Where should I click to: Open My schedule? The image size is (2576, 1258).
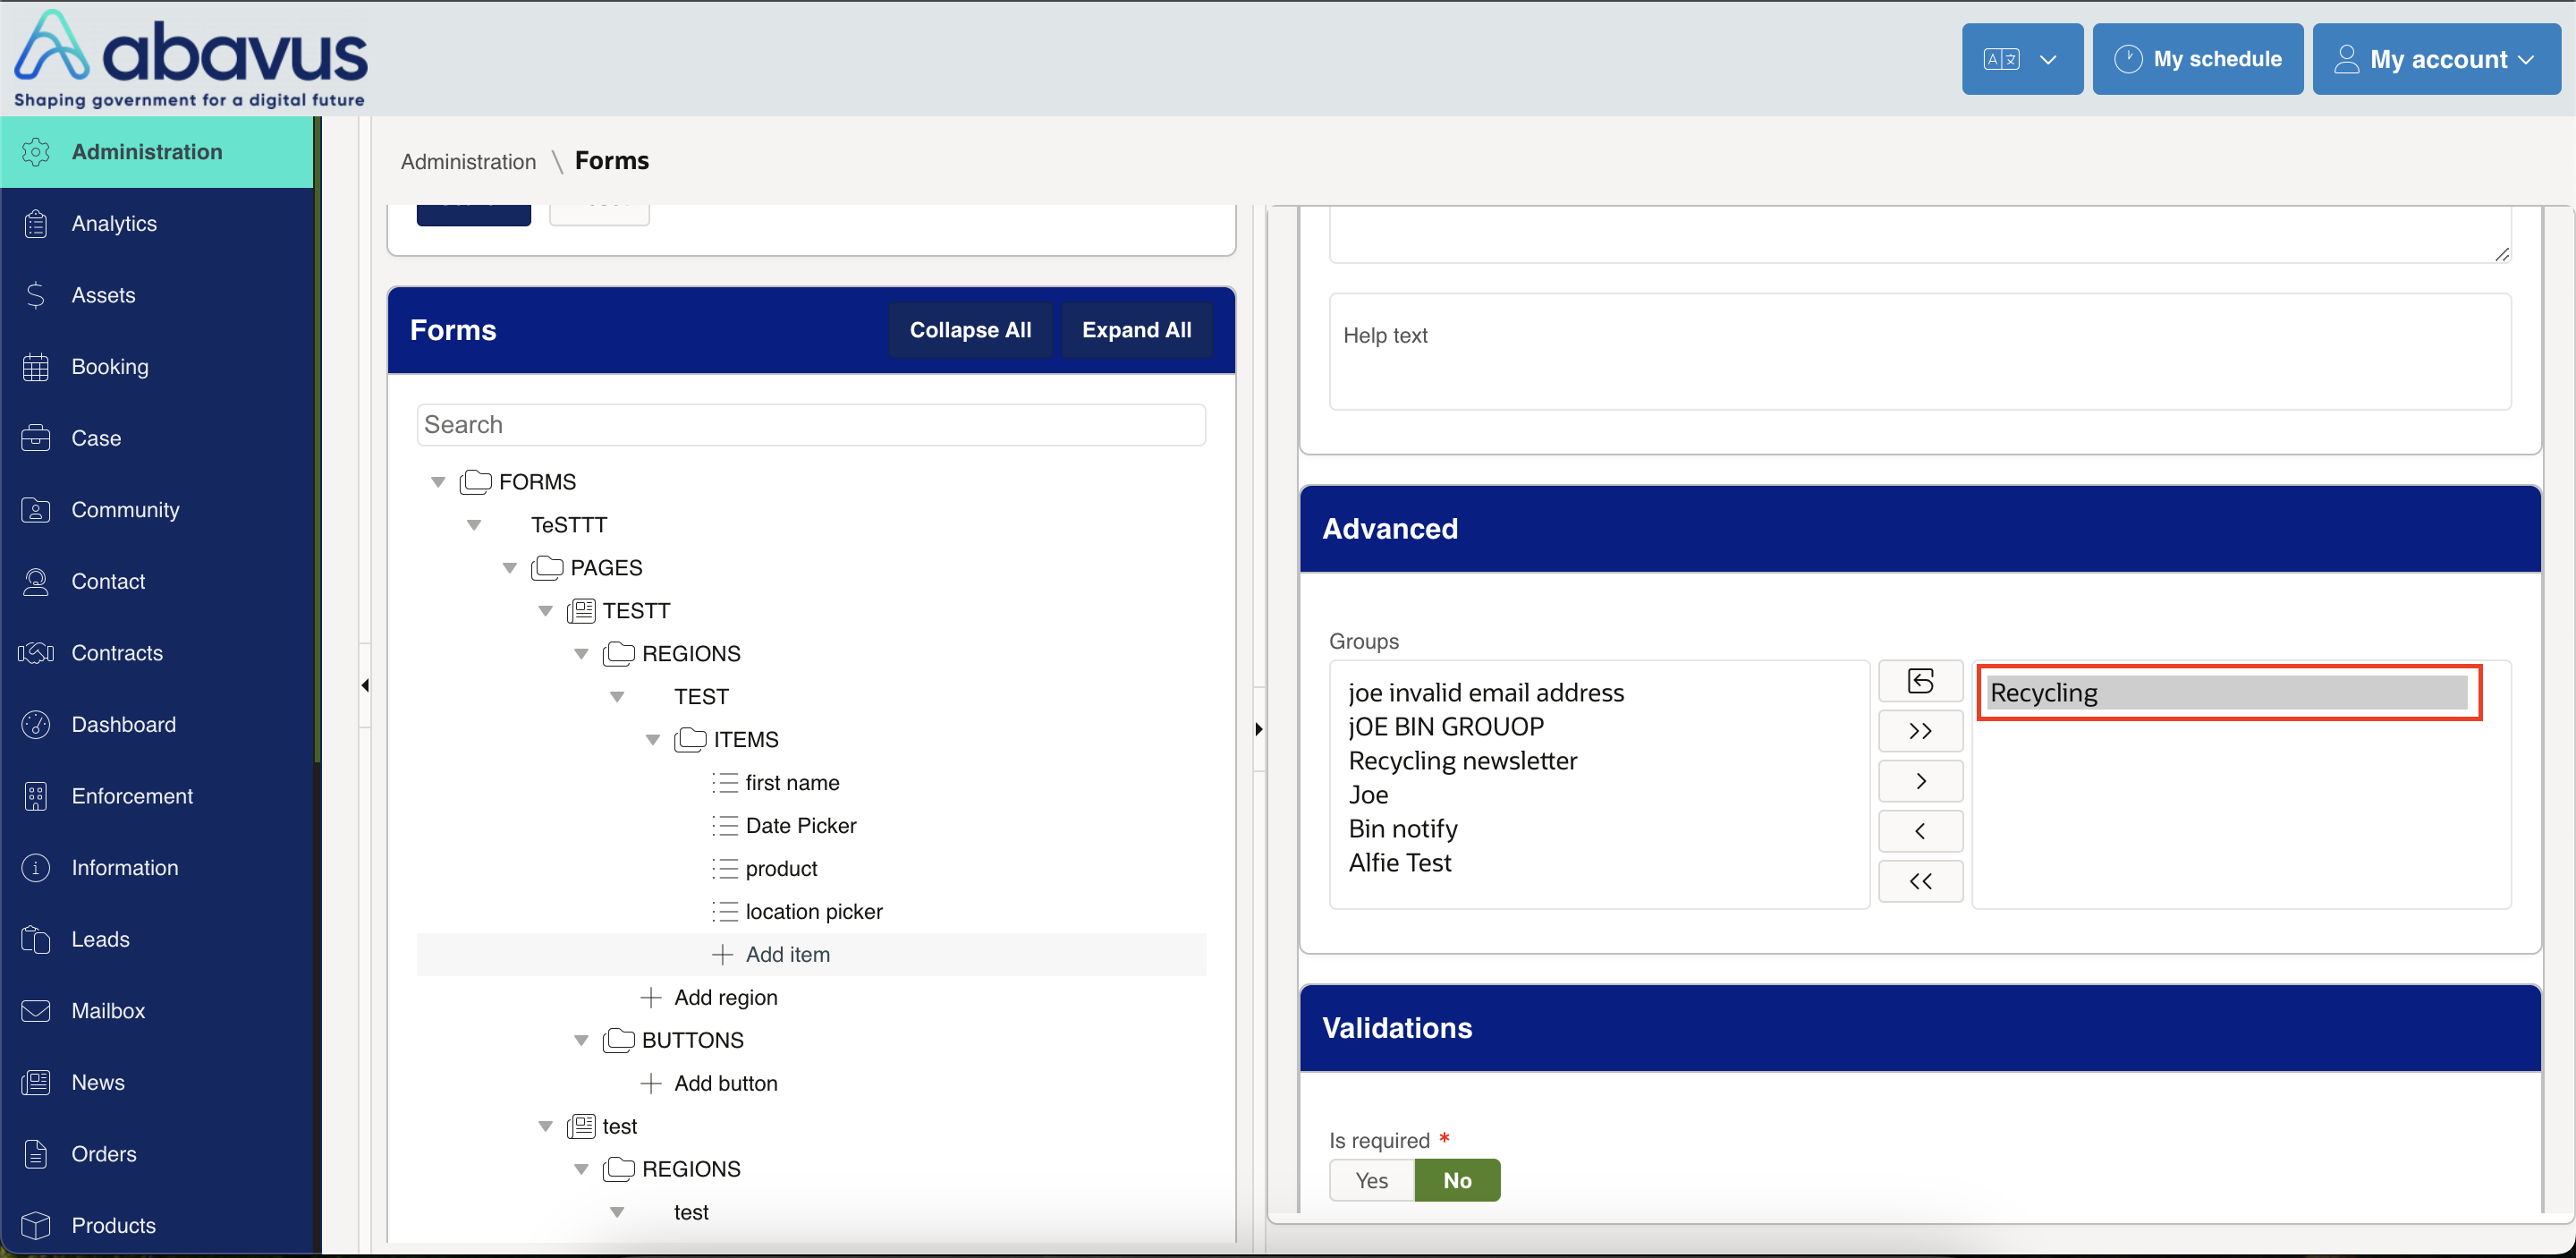[2198, 59]
